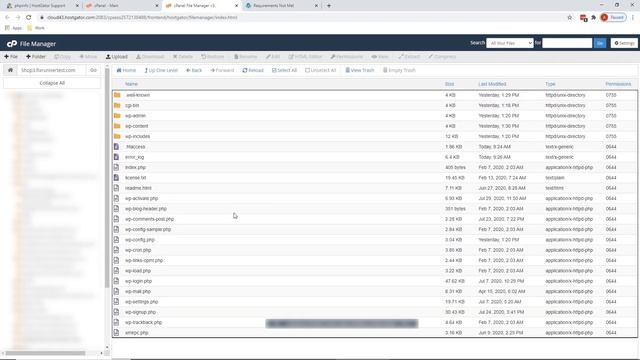Select the wp-settings.php file row
640x360 pixels.
pyautogui.click(x=374, y=302)
